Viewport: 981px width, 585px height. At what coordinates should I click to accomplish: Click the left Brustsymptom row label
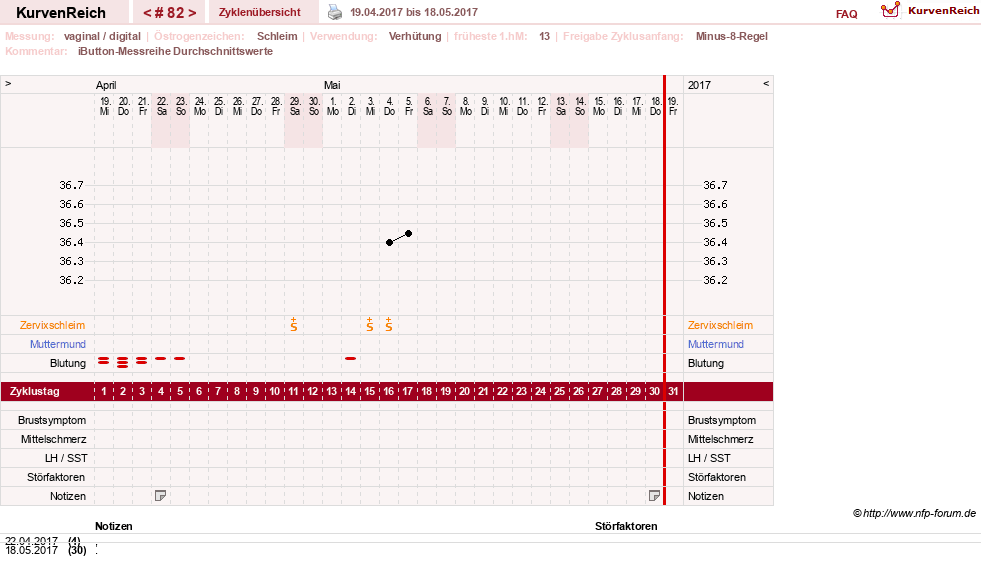tap(52, 420)
